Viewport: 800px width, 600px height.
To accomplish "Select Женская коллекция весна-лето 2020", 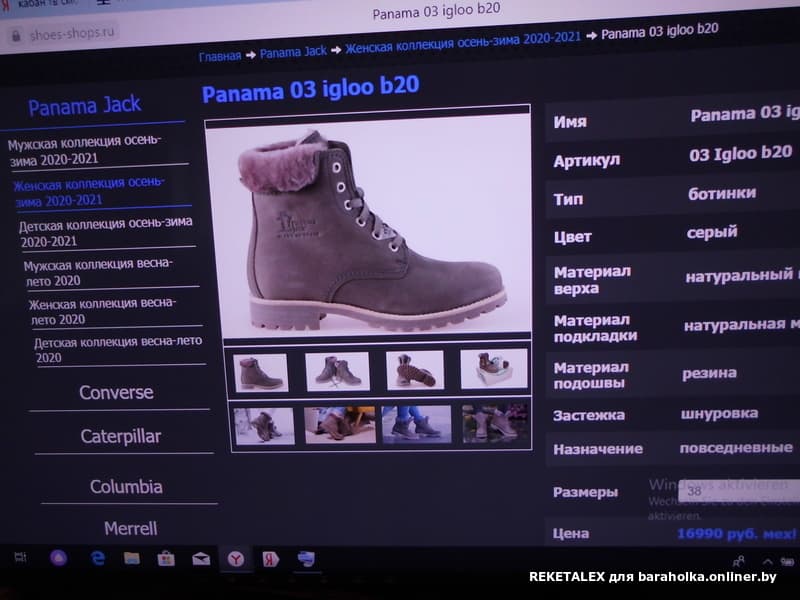I will (102, 311).
